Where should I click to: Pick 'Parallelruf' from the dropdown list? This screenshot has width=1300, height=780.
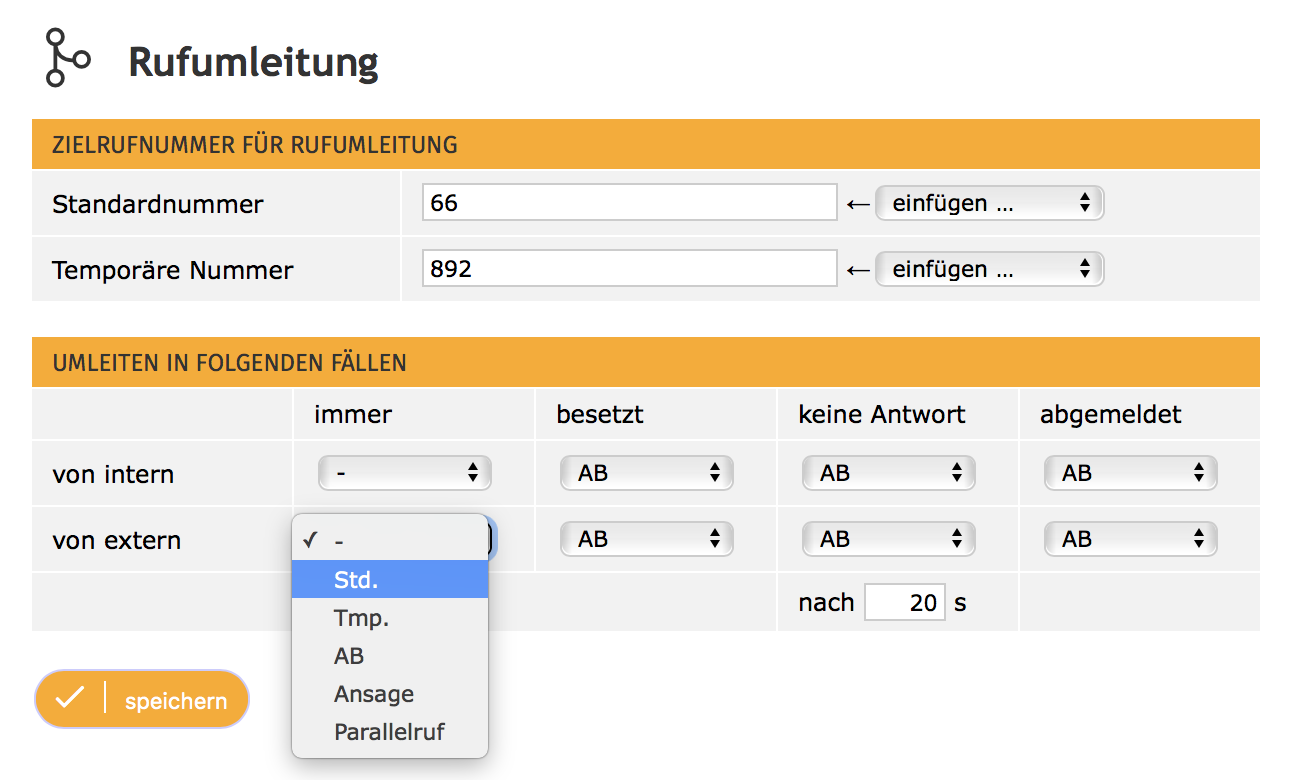pyautogui.click(x=389, y=732)
